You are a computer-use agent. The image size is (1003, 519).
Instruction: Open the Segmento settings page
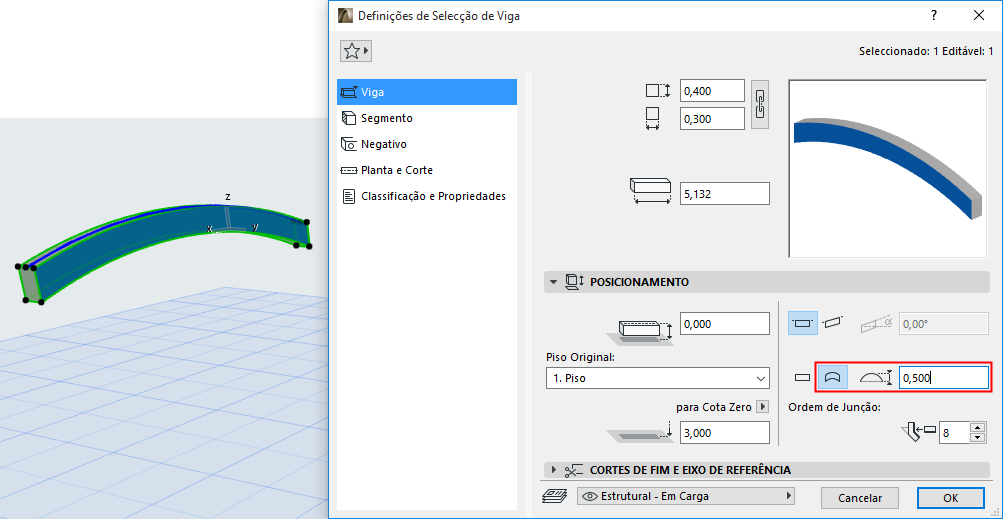click(x=427, y=118)
